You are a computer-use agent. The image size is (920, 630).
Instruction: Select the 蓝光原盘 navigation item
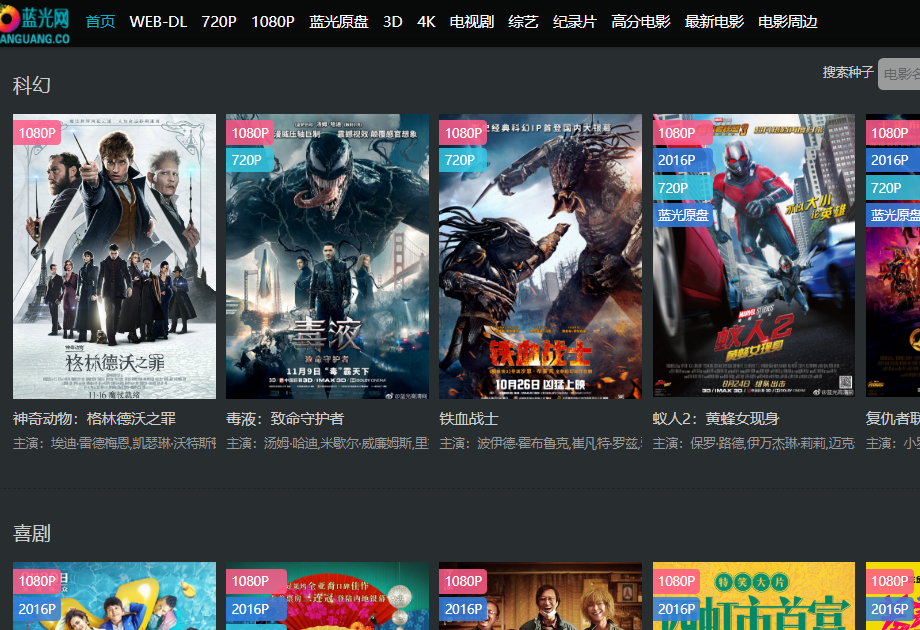coord(339,22)
